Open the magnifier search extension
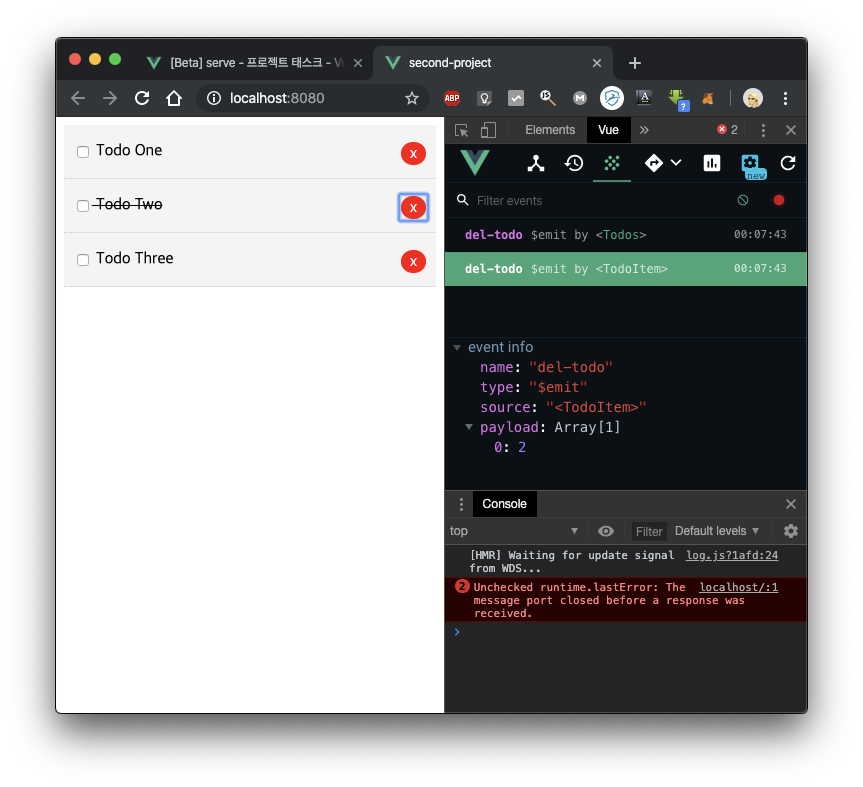 (x=547, y=98)
